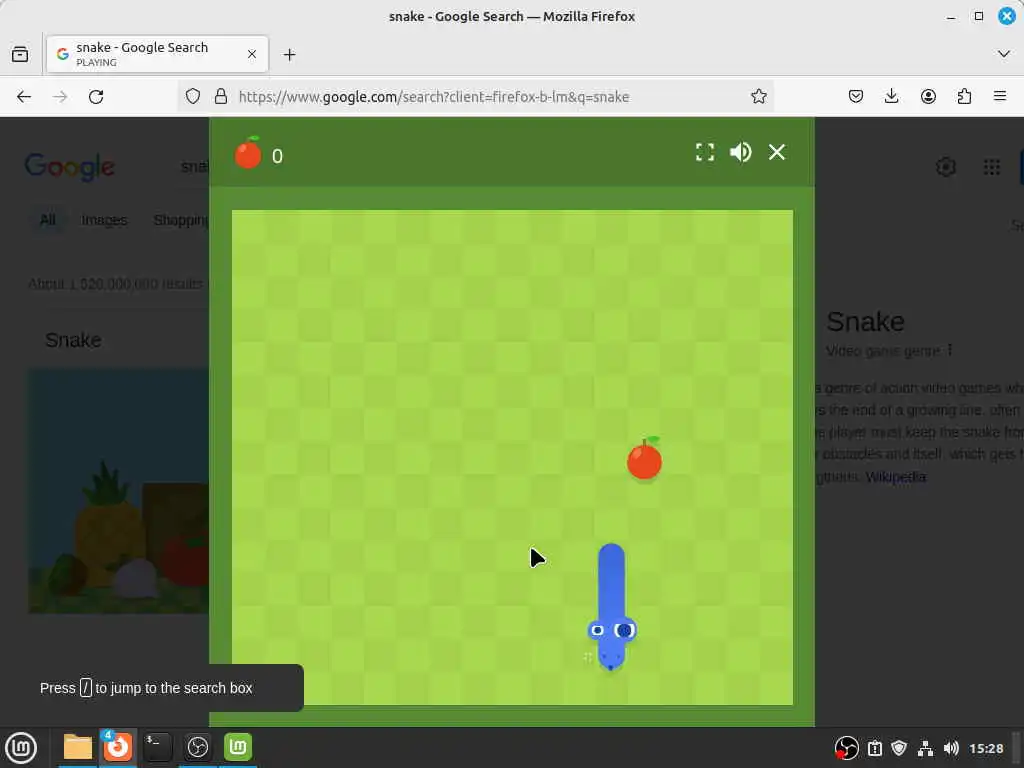Open tracking protection shield info
This screenshot has height=768, width=1024.
[x=193, y=97]
